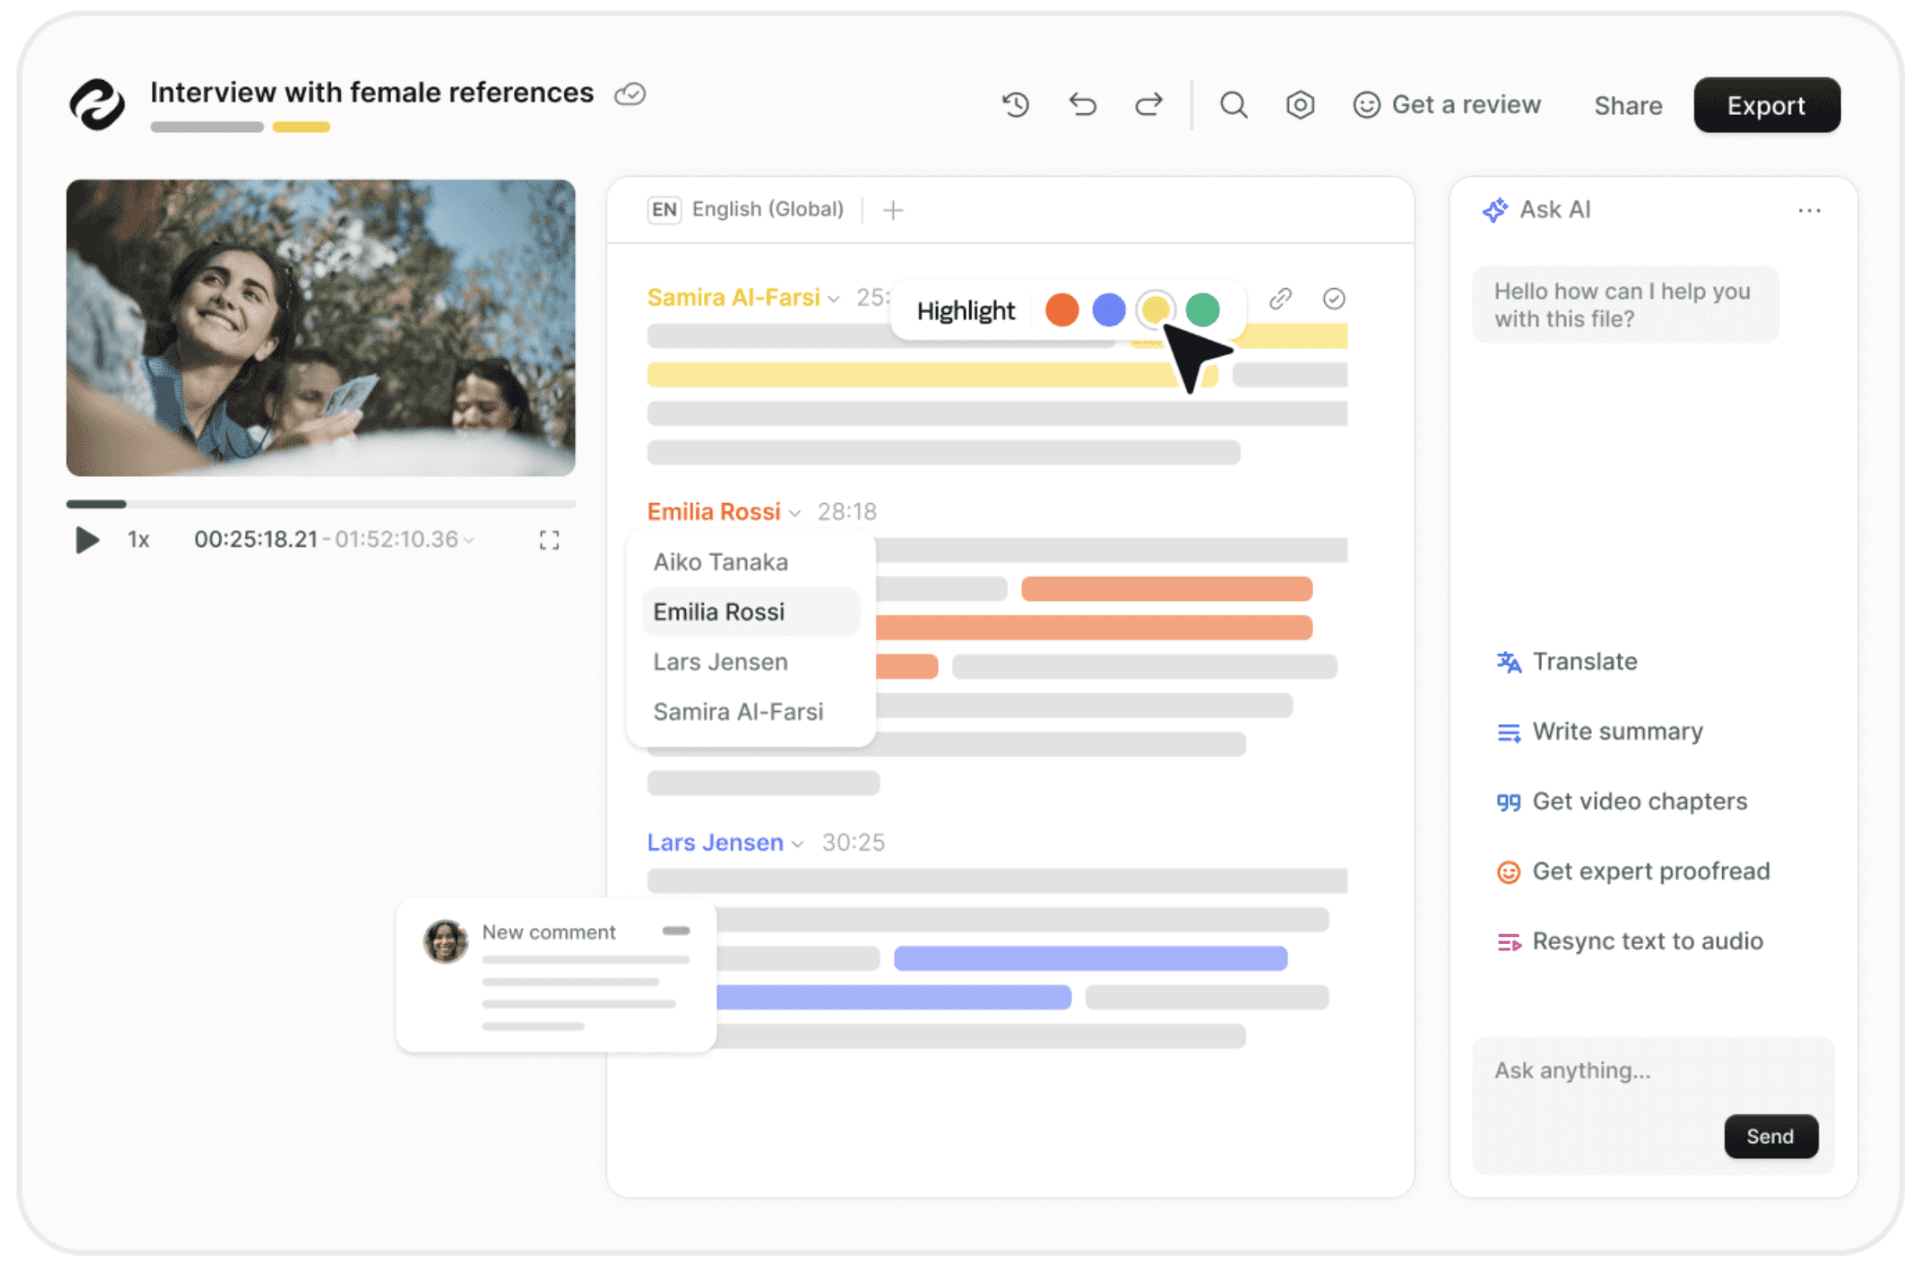The image size is (1918, 1266).
Task: Pick the green highlight color
Action: click(x=1202, y=310)
